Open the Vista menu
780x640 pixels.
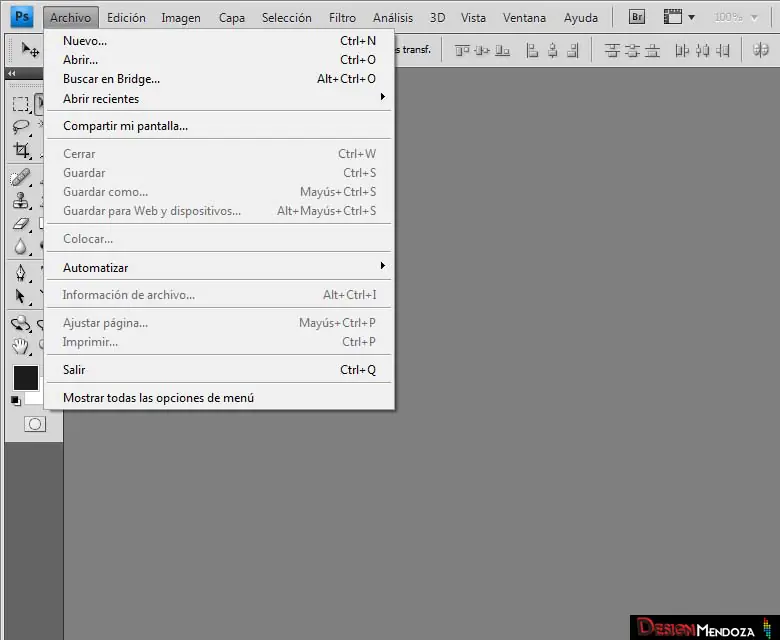(473, 17)
